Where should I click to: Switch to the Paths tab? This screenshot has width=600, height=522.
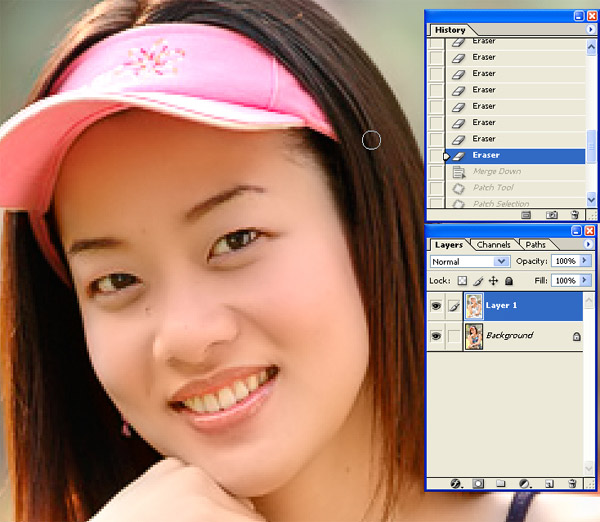[x=535, y=245]
